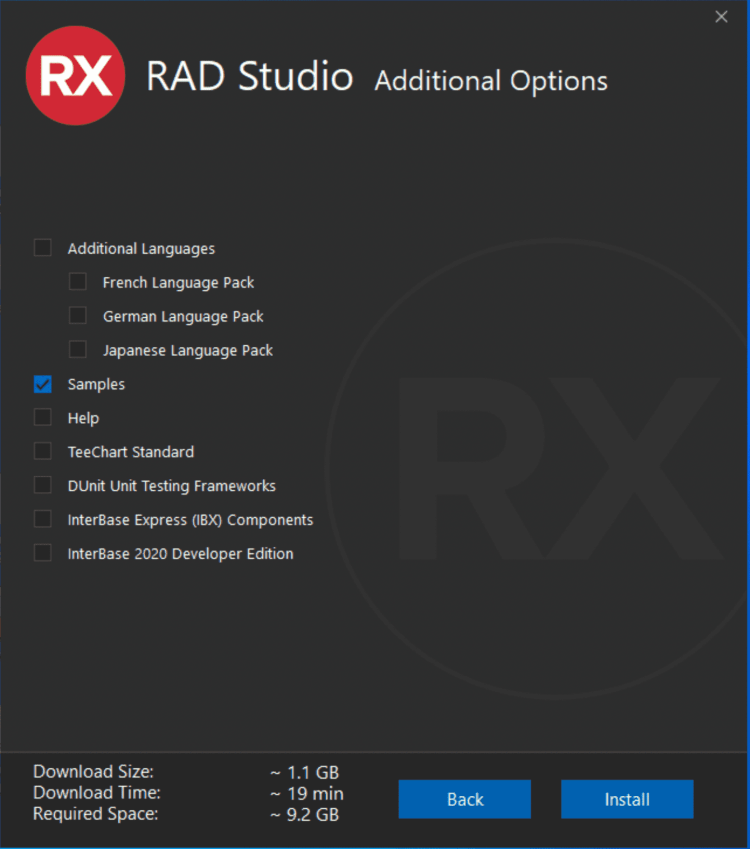Click the 'Download Time:' label
Image resolution: width=750 pixels, height=849 pixels.
pos(97,793)
